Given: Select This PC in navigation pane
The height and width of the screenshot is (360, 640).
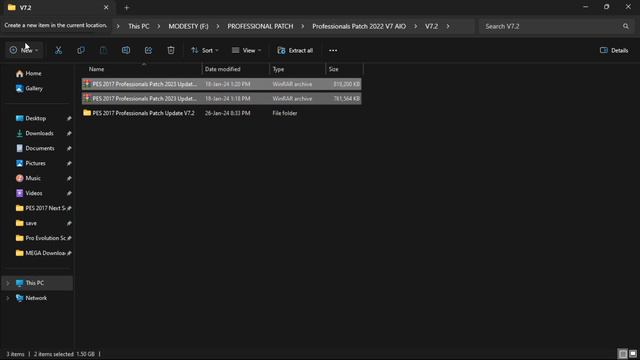Looking at the screenshot, I should (38, 283).
